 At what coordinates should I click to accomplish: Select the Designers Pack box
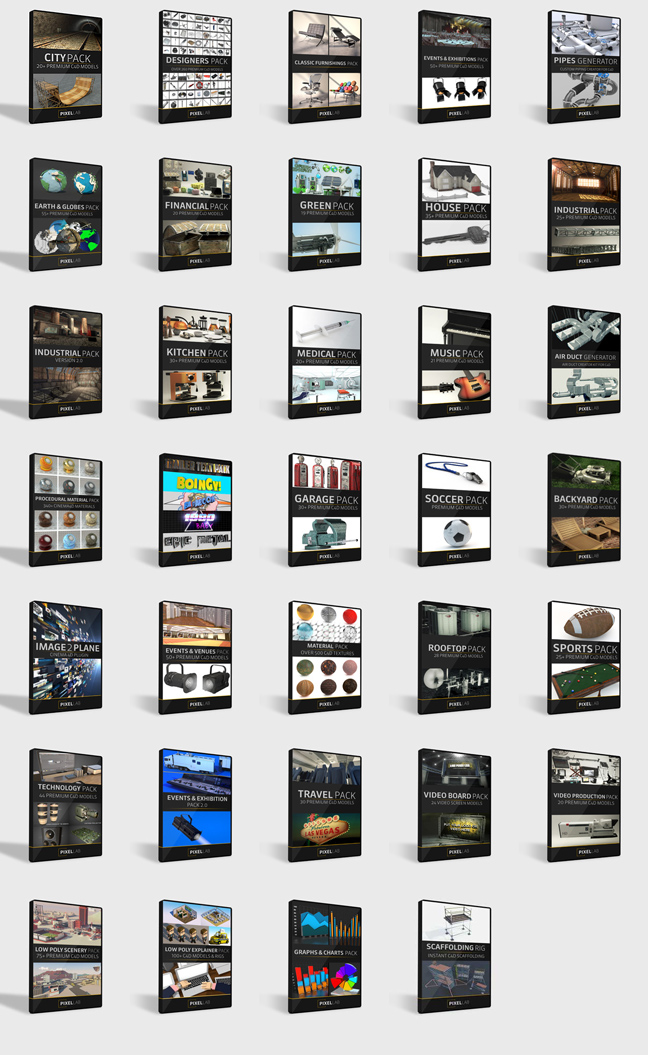(x=196, y=67)
